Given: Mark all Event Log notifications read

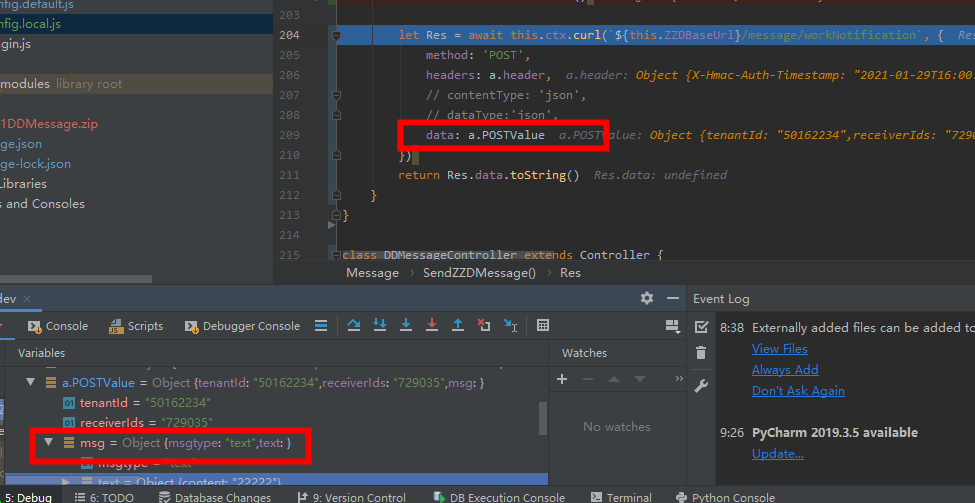Looking at the screenshot, I should [701, 326].
